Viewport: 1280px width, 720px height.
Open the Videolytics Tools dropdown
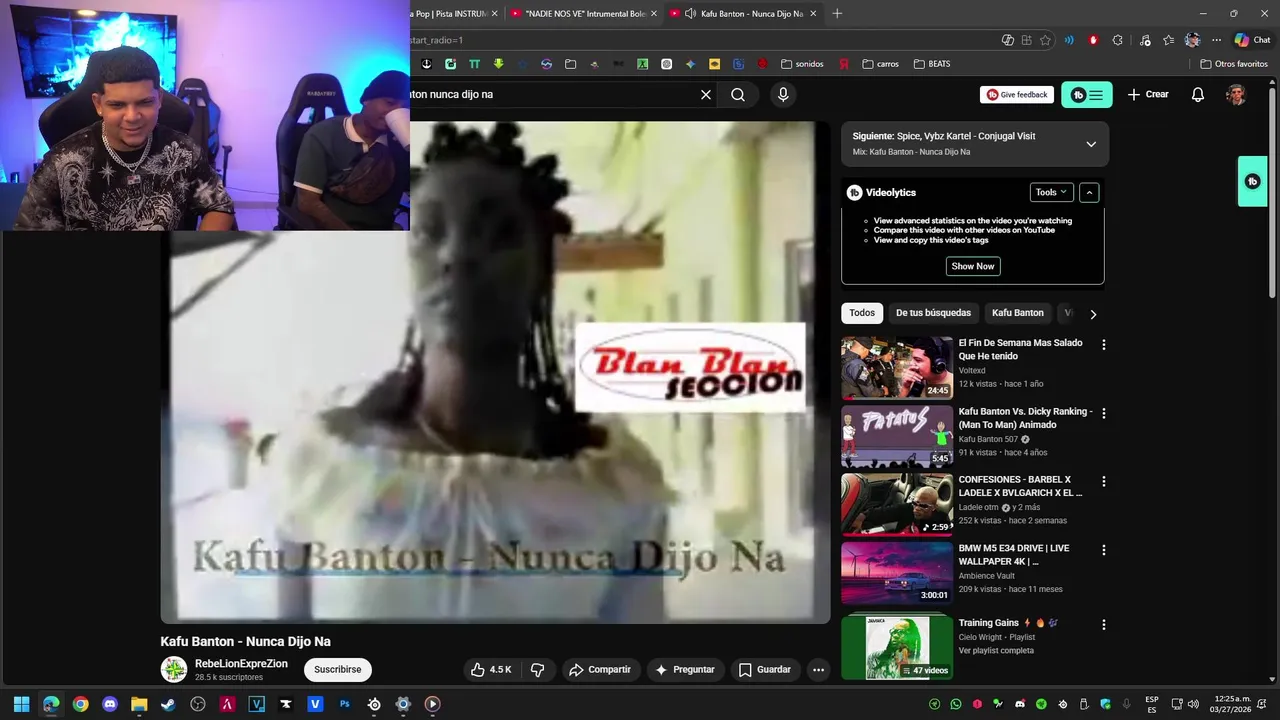point(1051,192)
